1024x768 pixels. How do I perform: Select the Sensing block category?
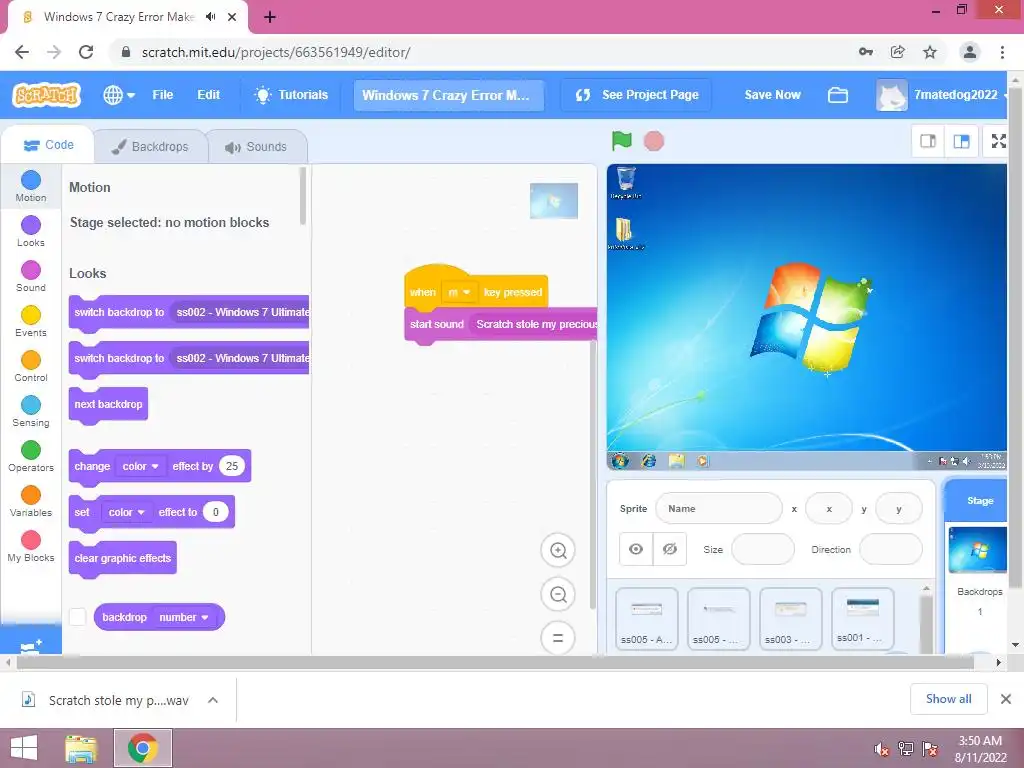pyautogui.click(x=31, y=411)
